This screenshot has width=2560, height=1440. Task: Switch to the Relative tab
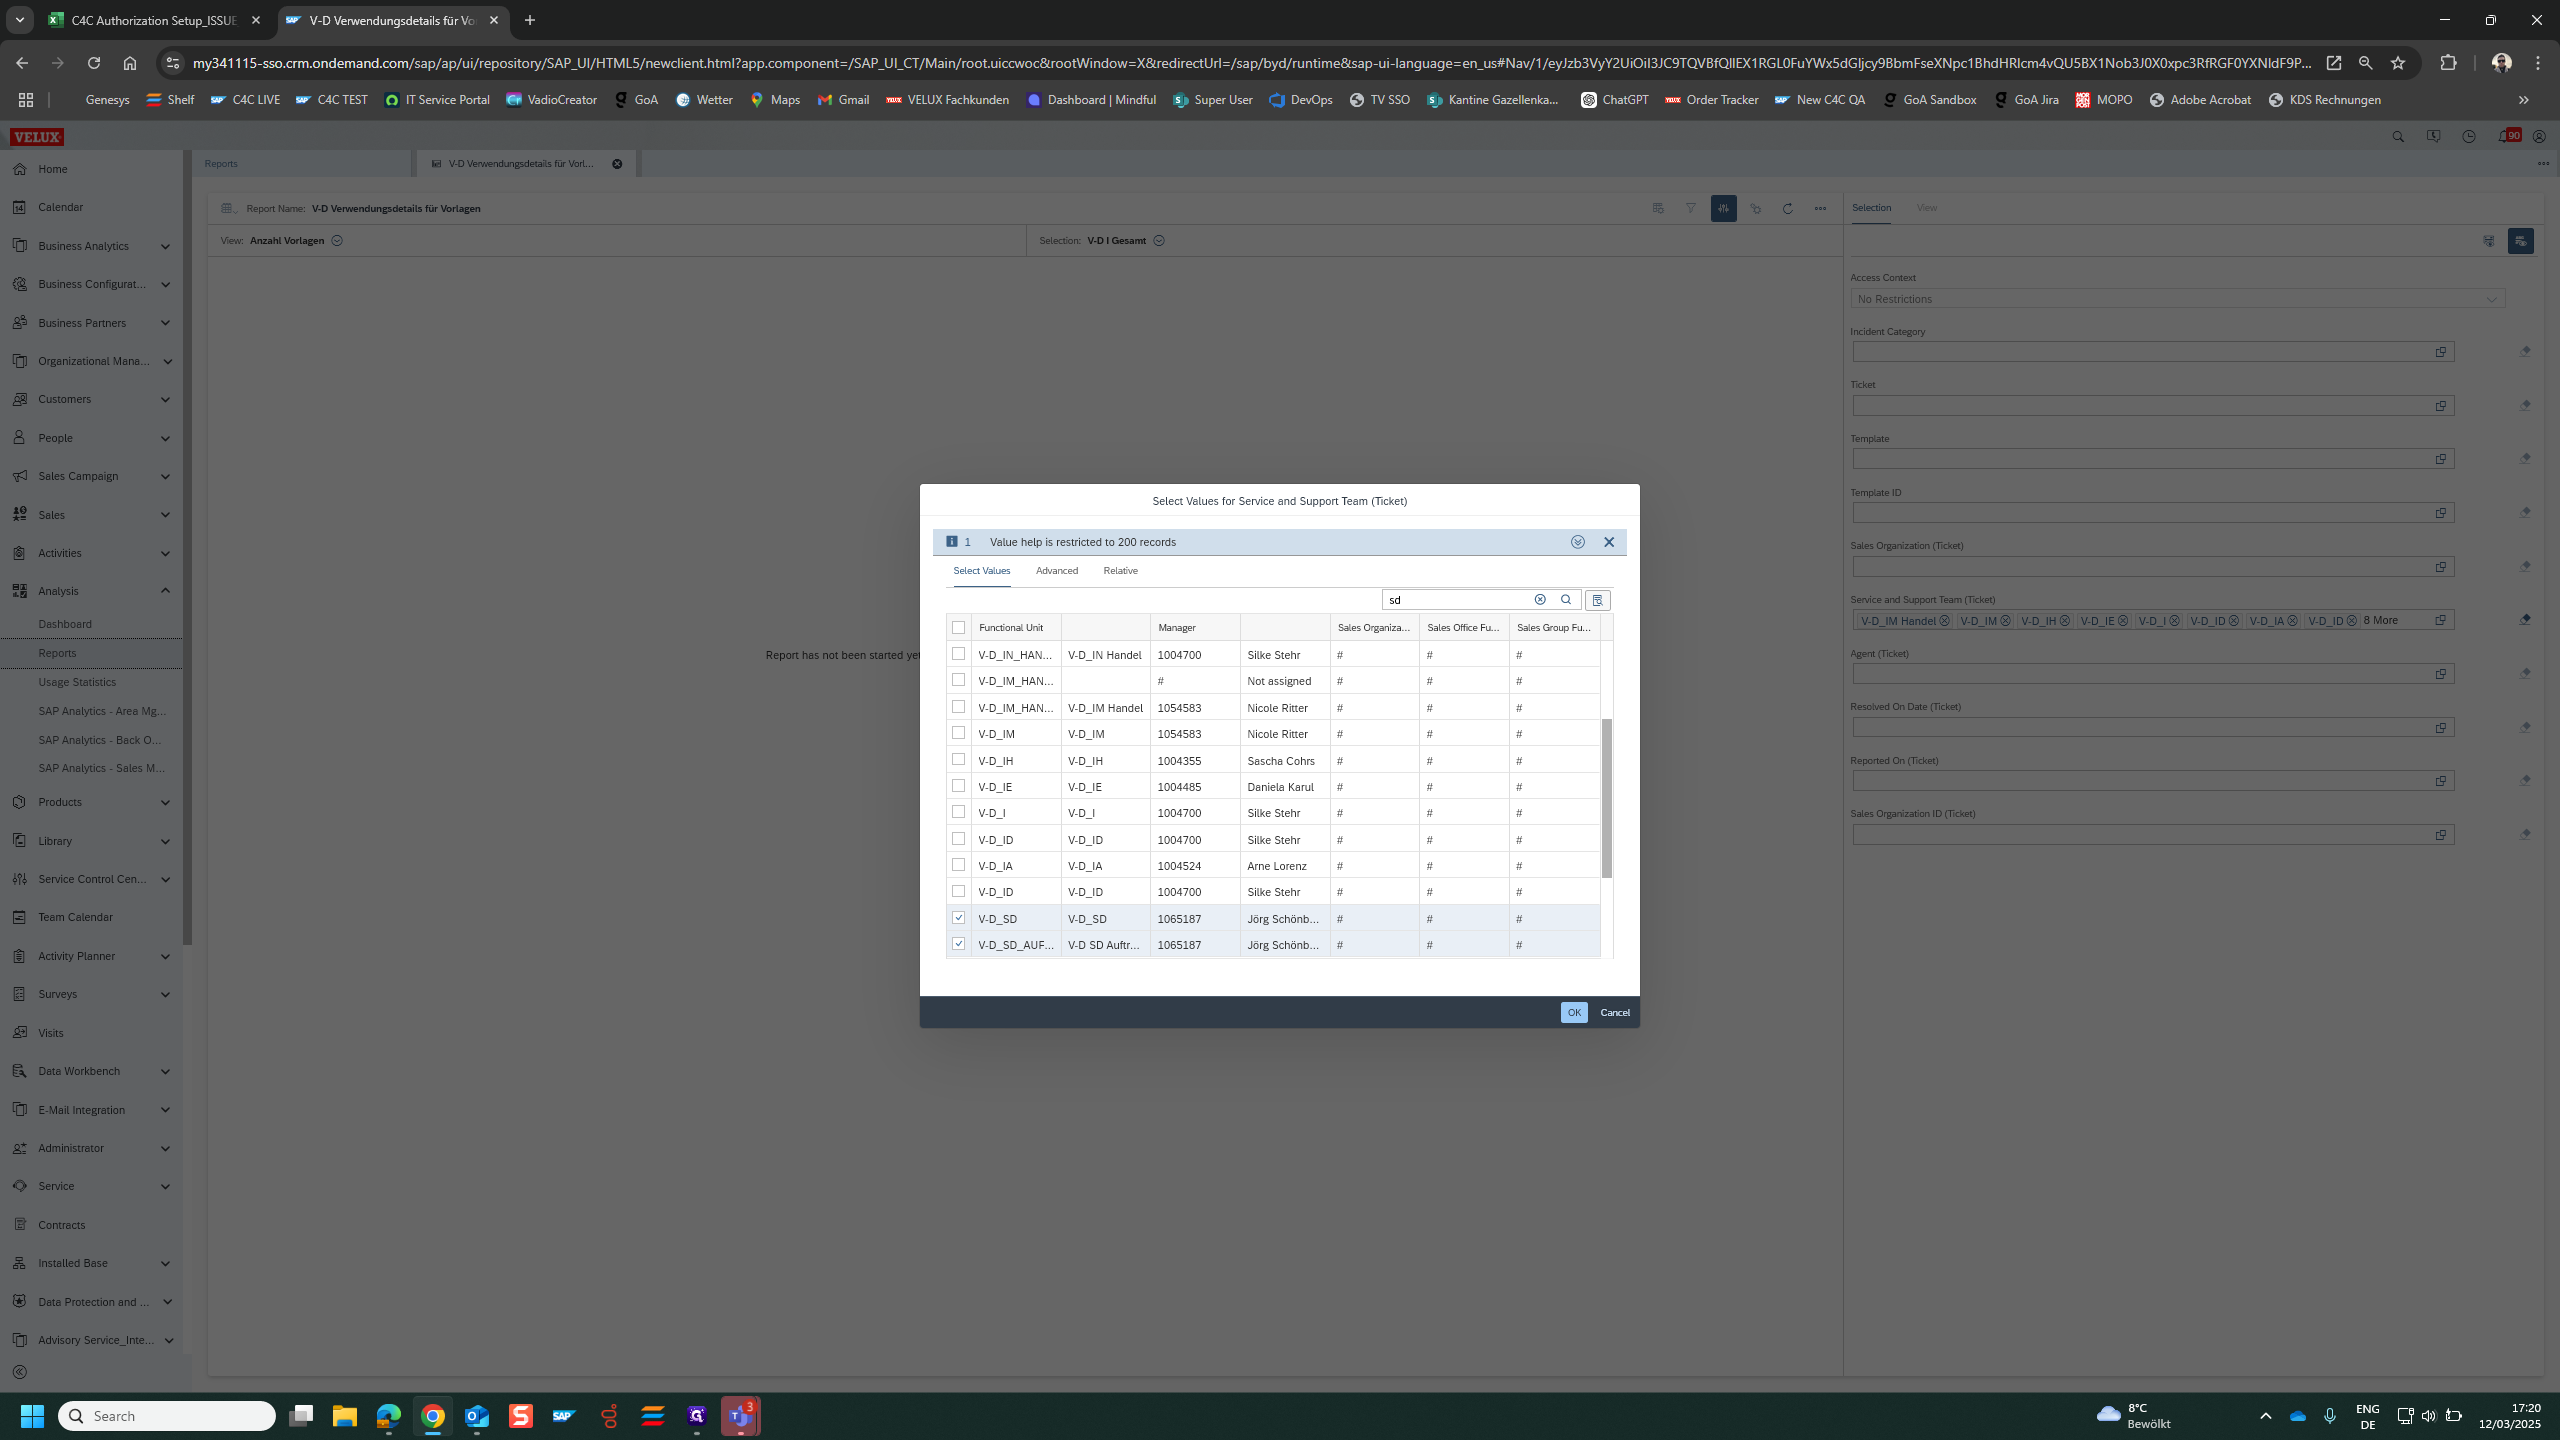point(1120,571)
